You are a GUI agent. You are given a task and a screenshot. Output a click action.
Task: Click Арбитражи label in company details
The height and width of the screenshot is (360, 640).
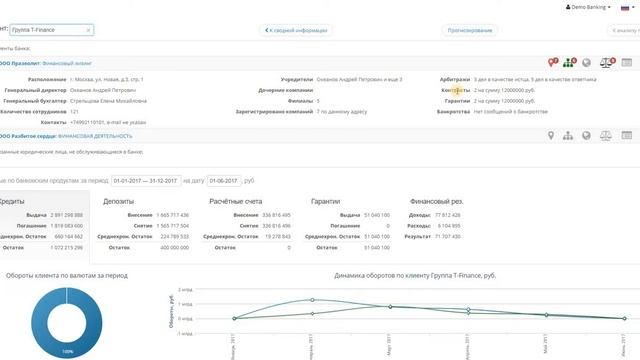pyautogui.click(x=455, y=79)
